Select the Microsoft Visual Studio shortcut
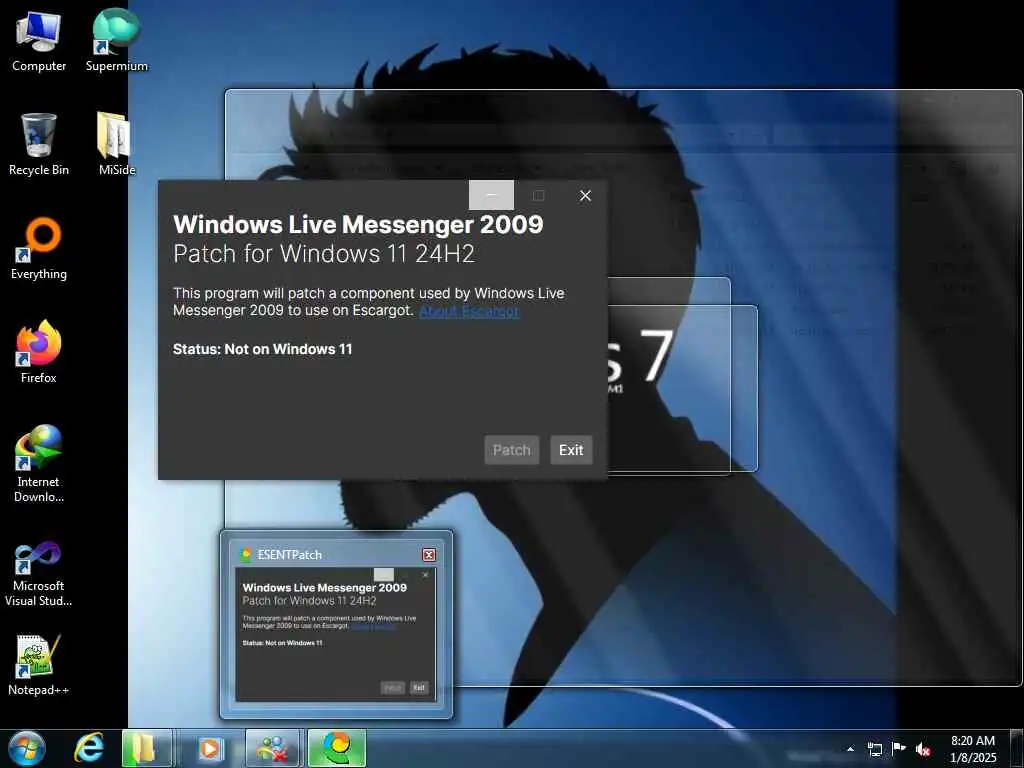This screenshot has height=768, width=1024. (39, 575)
